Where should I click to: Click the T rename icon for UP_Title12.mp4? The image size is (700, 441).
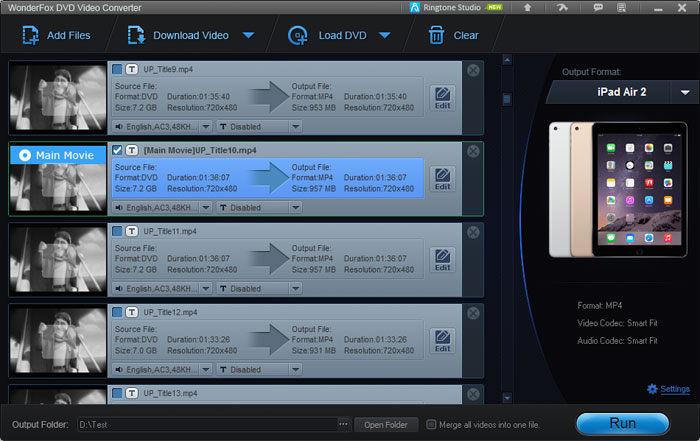pos(132,312)
